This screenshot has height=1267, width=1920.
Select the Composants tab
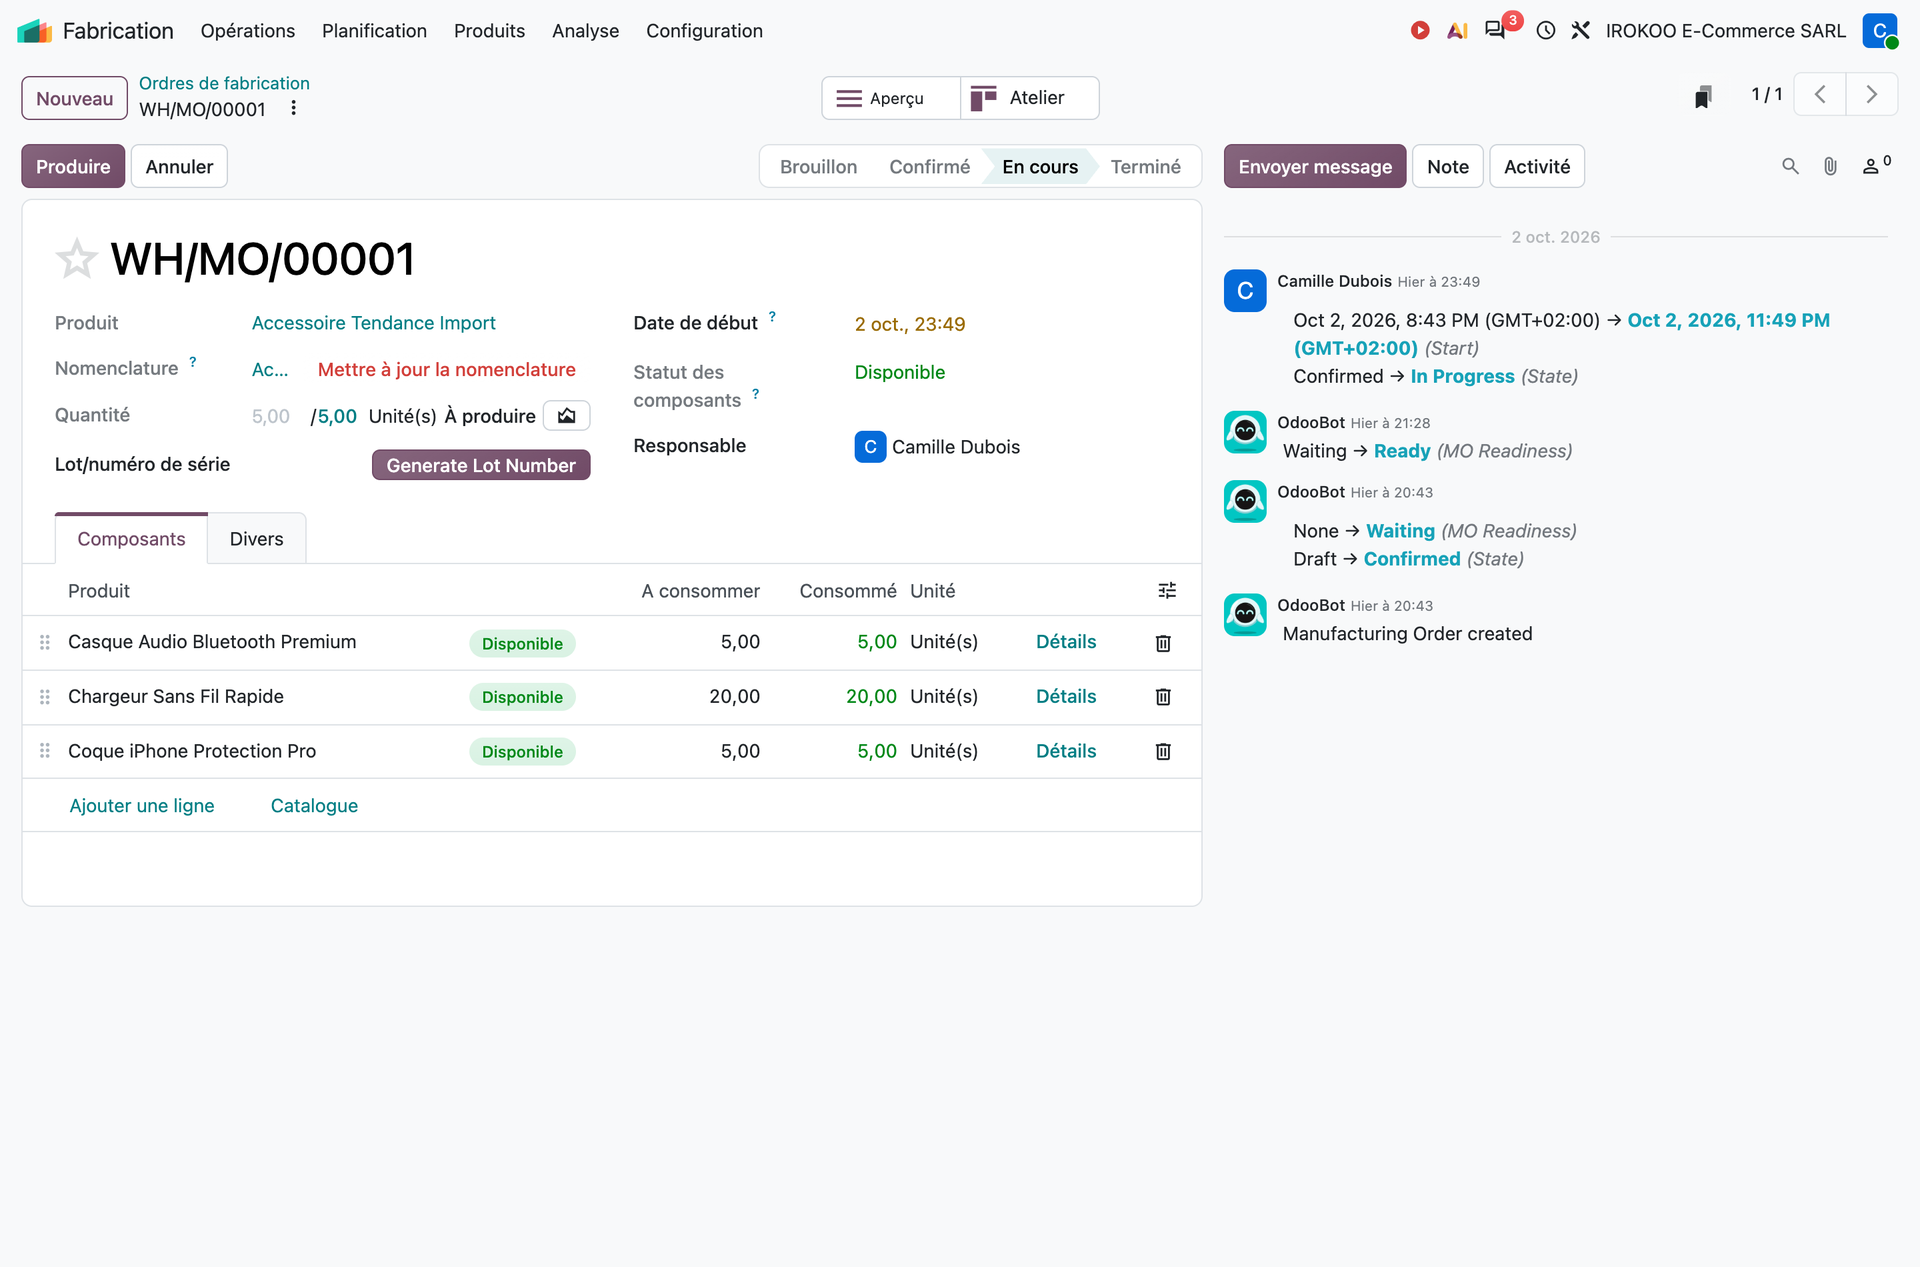point(131,539)
